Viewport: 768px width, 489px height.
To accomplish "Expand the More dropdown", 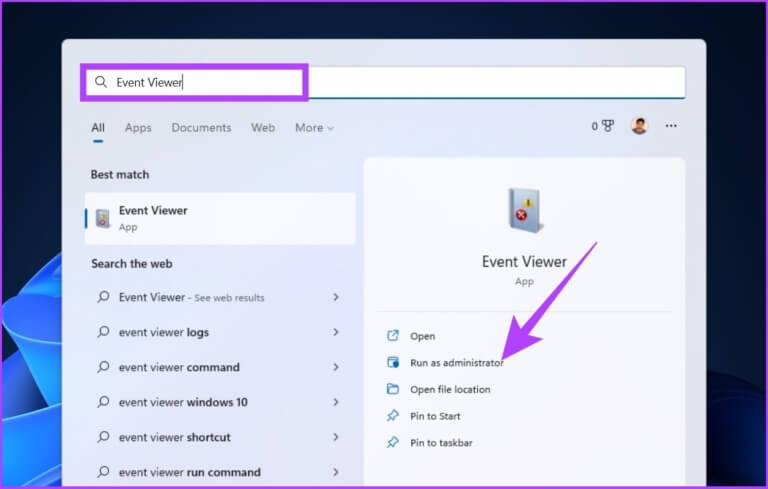I will point(314,128).
